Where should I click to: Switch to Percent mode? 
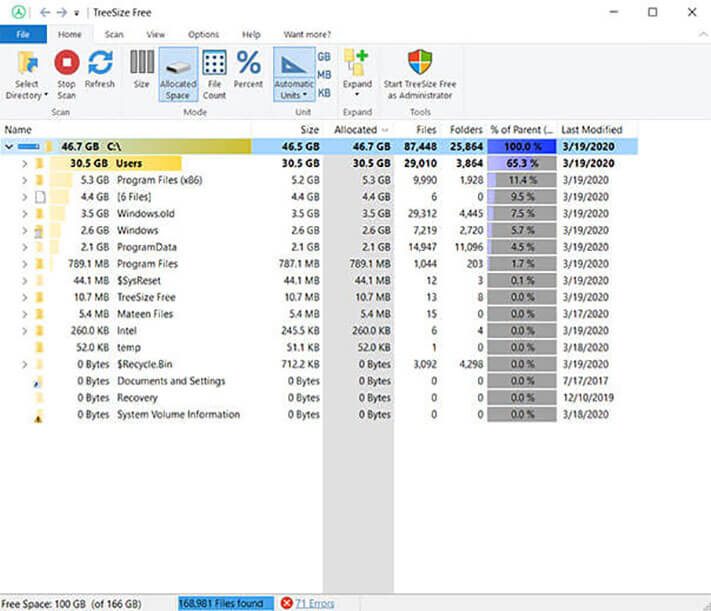coord(248,70)
